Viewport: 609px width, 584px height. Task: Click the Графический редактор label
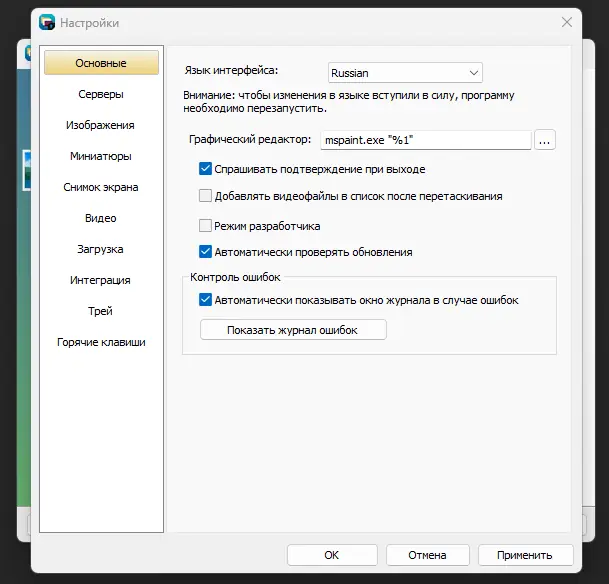(250, 139)
